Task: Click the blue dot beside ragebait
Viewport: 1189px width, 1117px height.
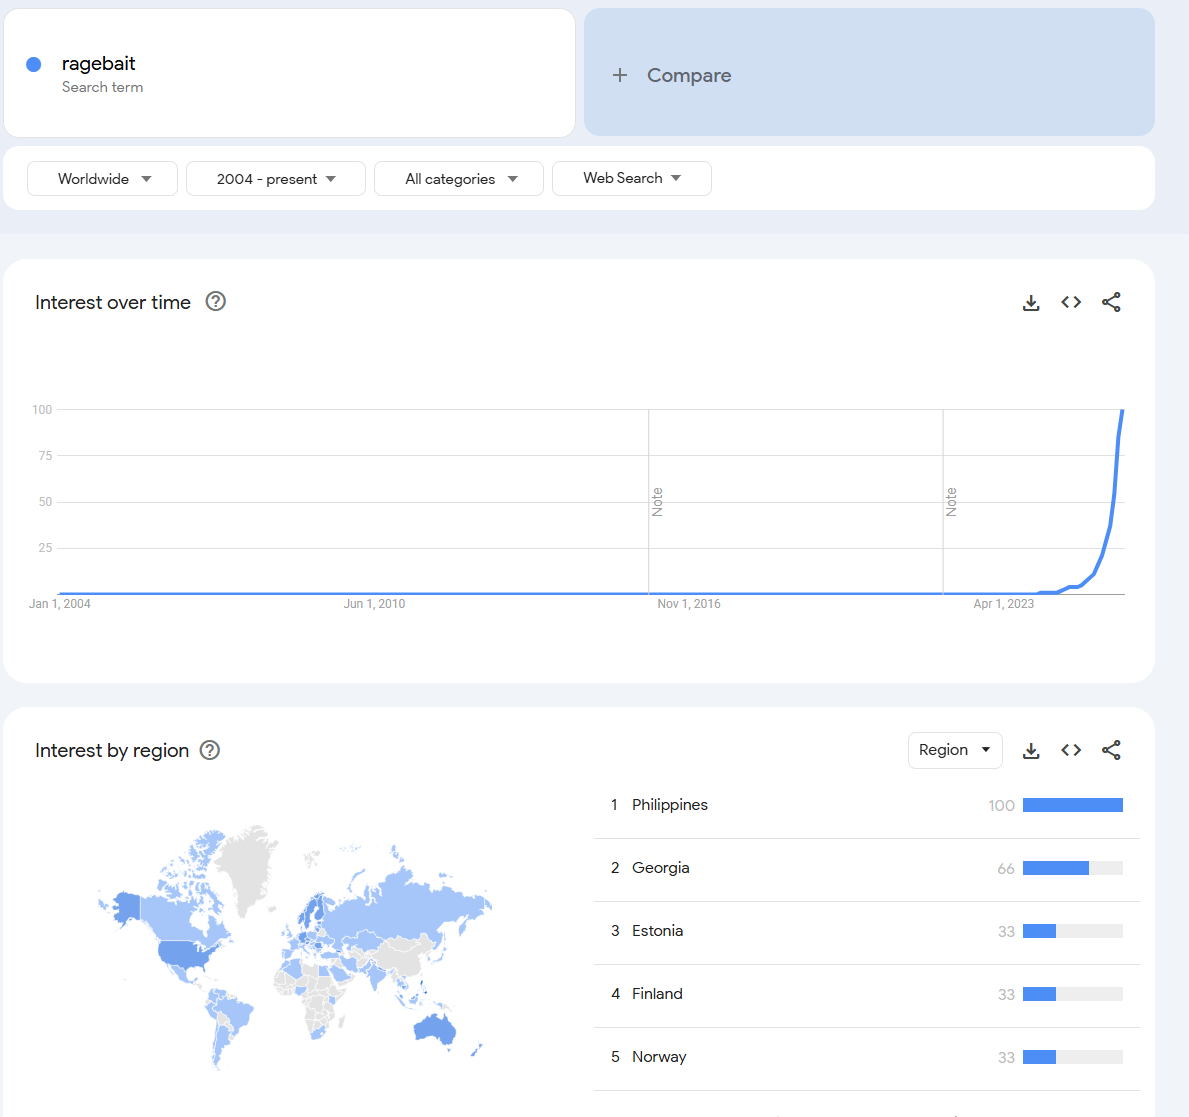Action: [x=33, y=64]
